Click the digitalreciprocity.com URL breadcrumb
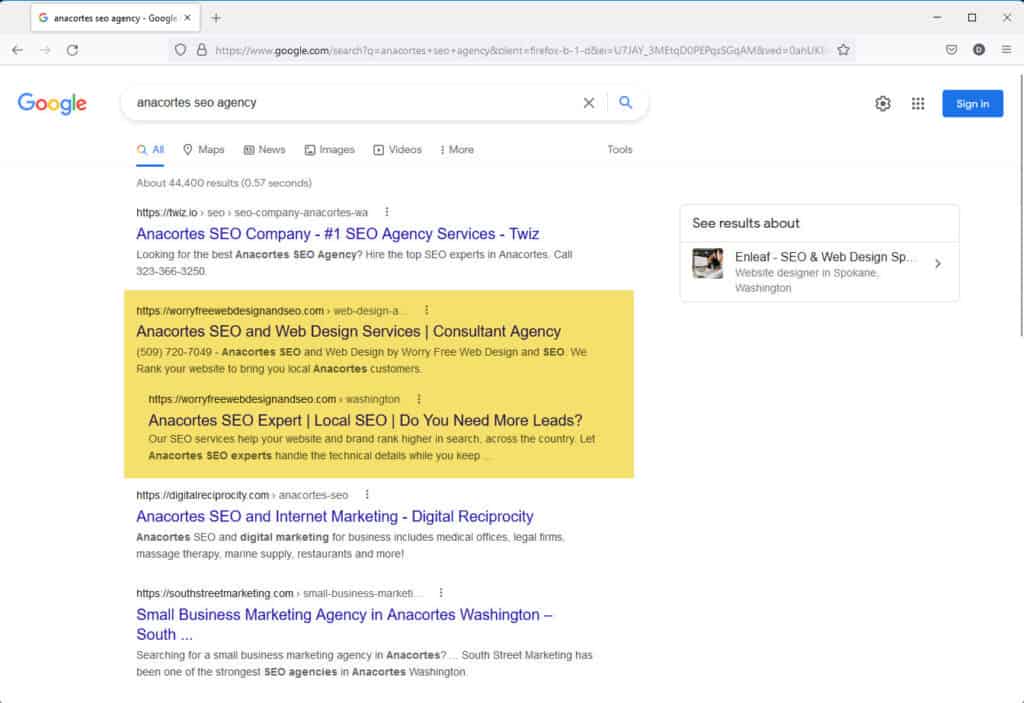The width and height of the screenshot is (1024, 703). (242, 495)
